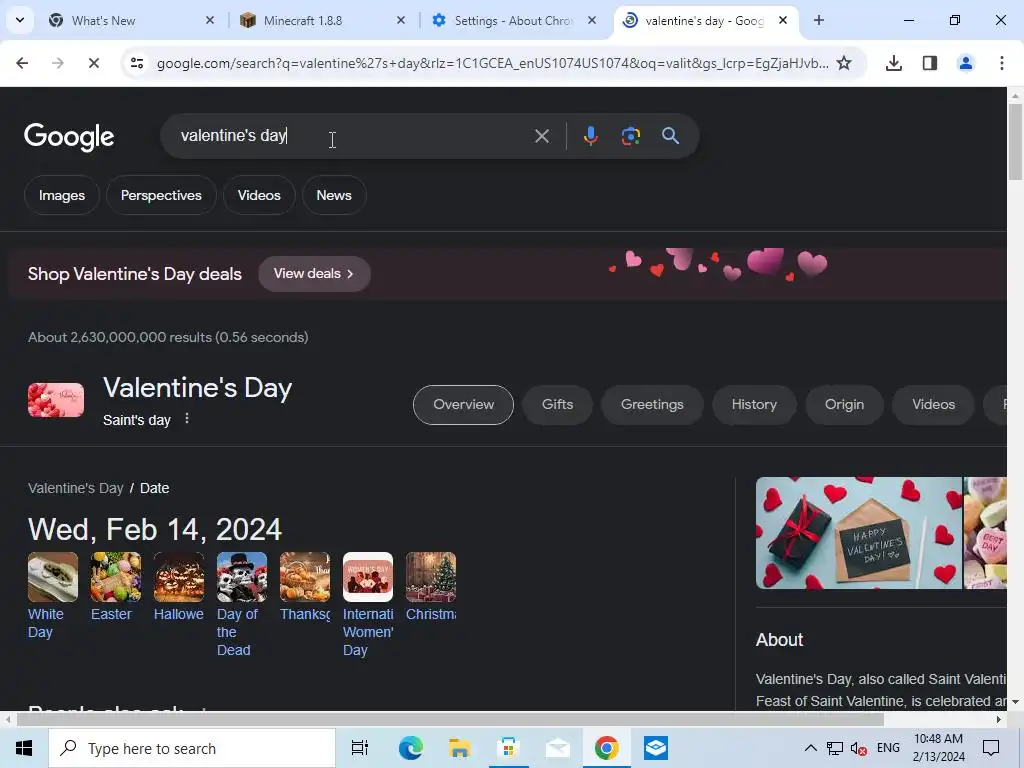View site information icon in address bar
The image size is (1024, 768).
click(x=137, y=63)
